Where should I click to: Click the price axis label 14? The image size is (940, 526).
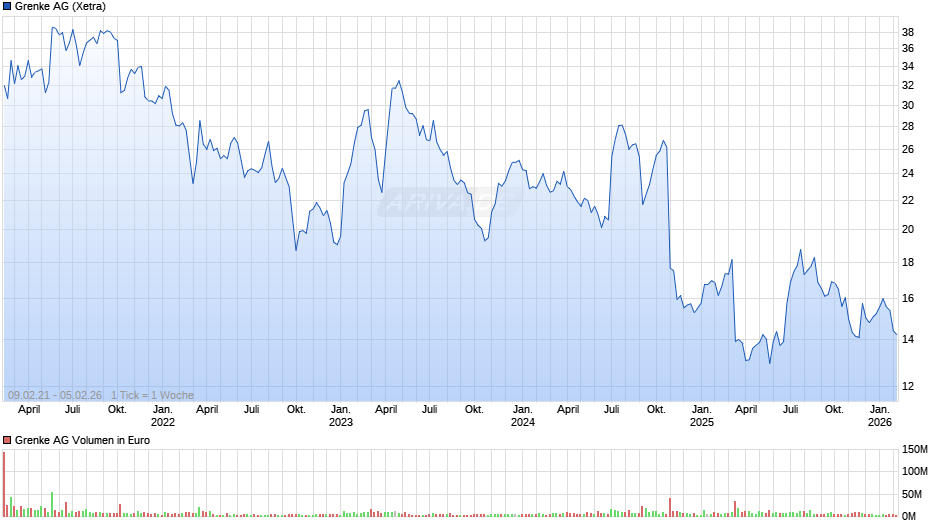pos(908,339)
